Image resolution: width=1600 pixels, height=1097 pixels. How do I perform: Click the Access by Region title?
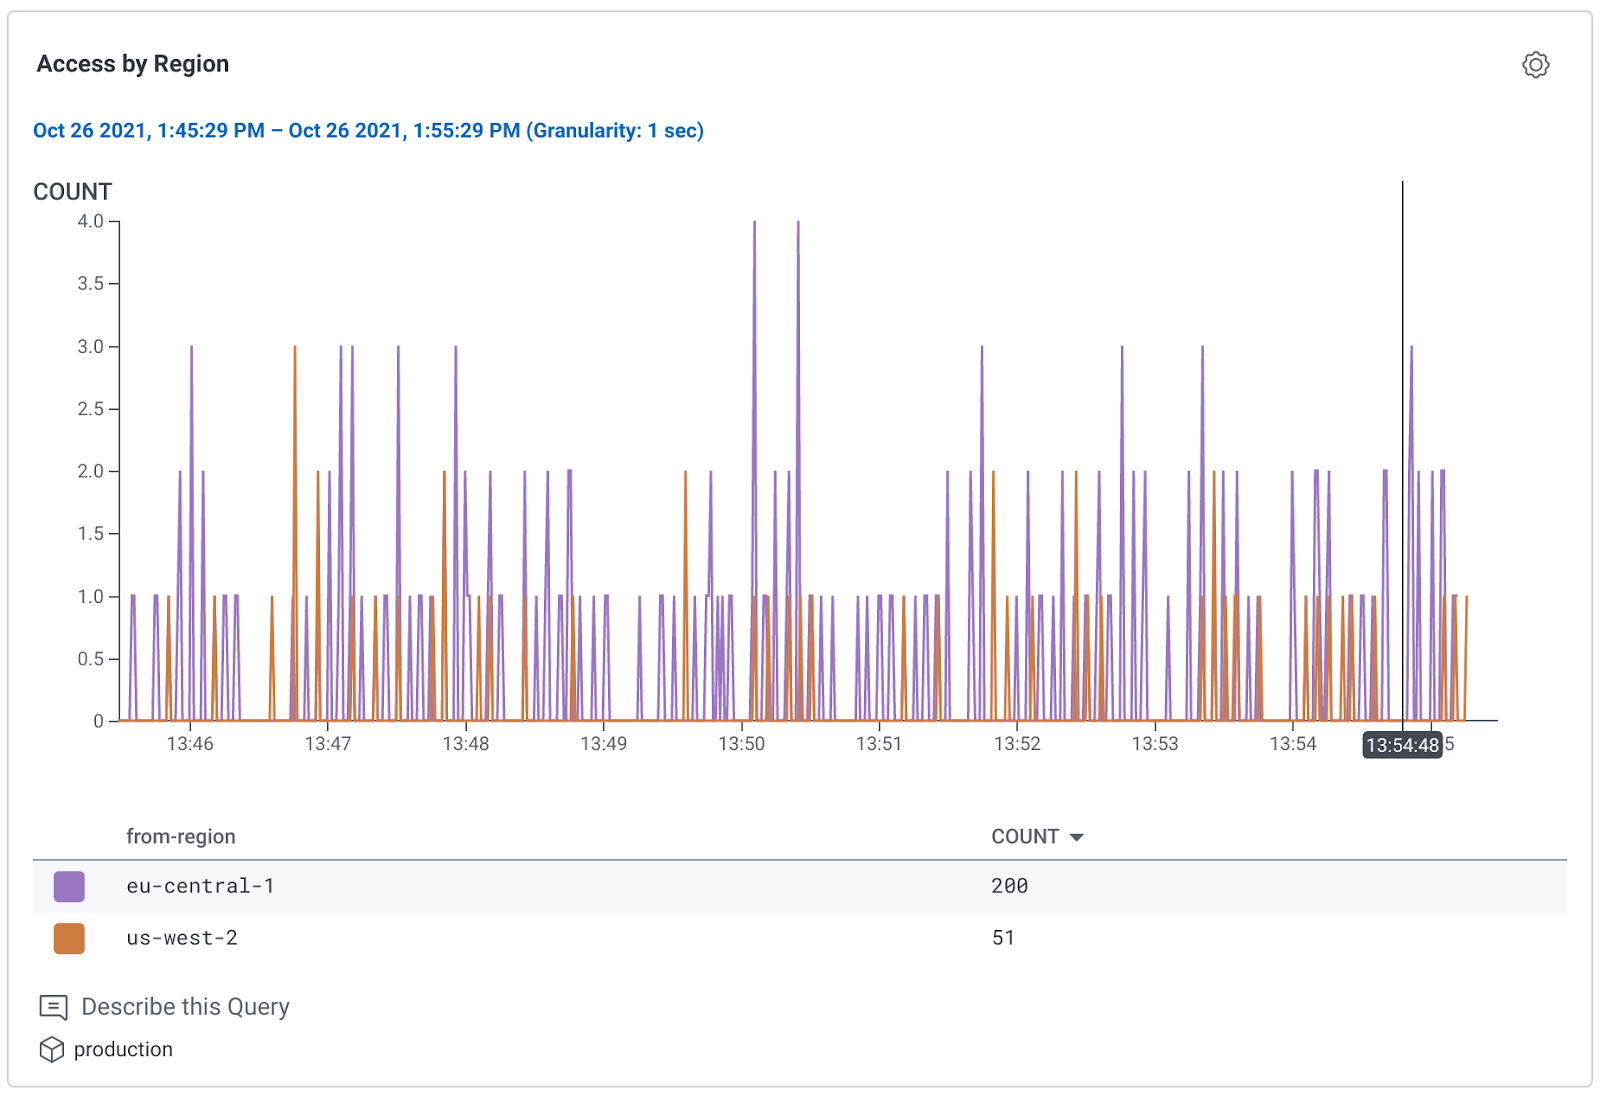pyautogui.click(x=133, y=64)
